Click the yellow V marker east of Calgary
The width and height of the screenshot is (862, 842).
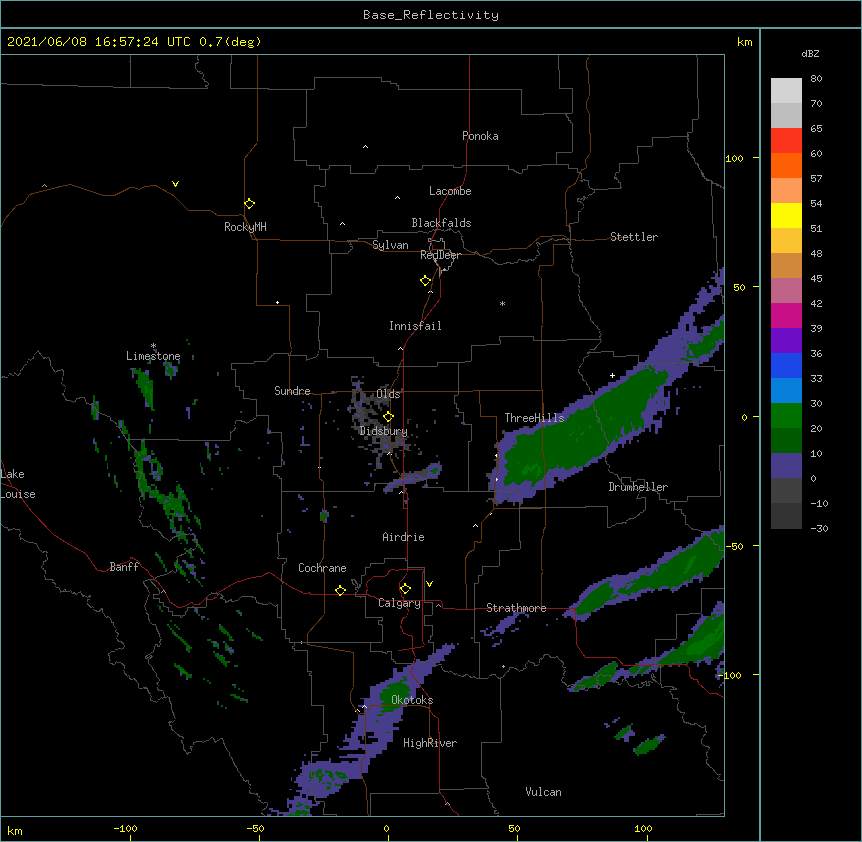pos(429,584)
